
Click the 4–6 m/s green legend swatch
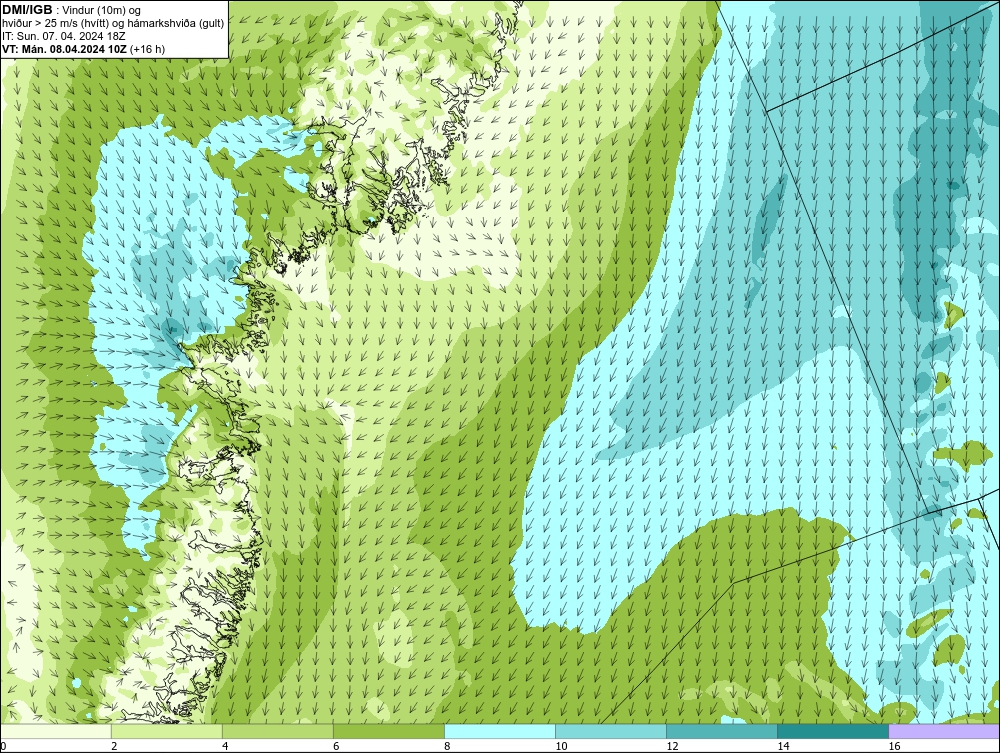pos(278,731)
